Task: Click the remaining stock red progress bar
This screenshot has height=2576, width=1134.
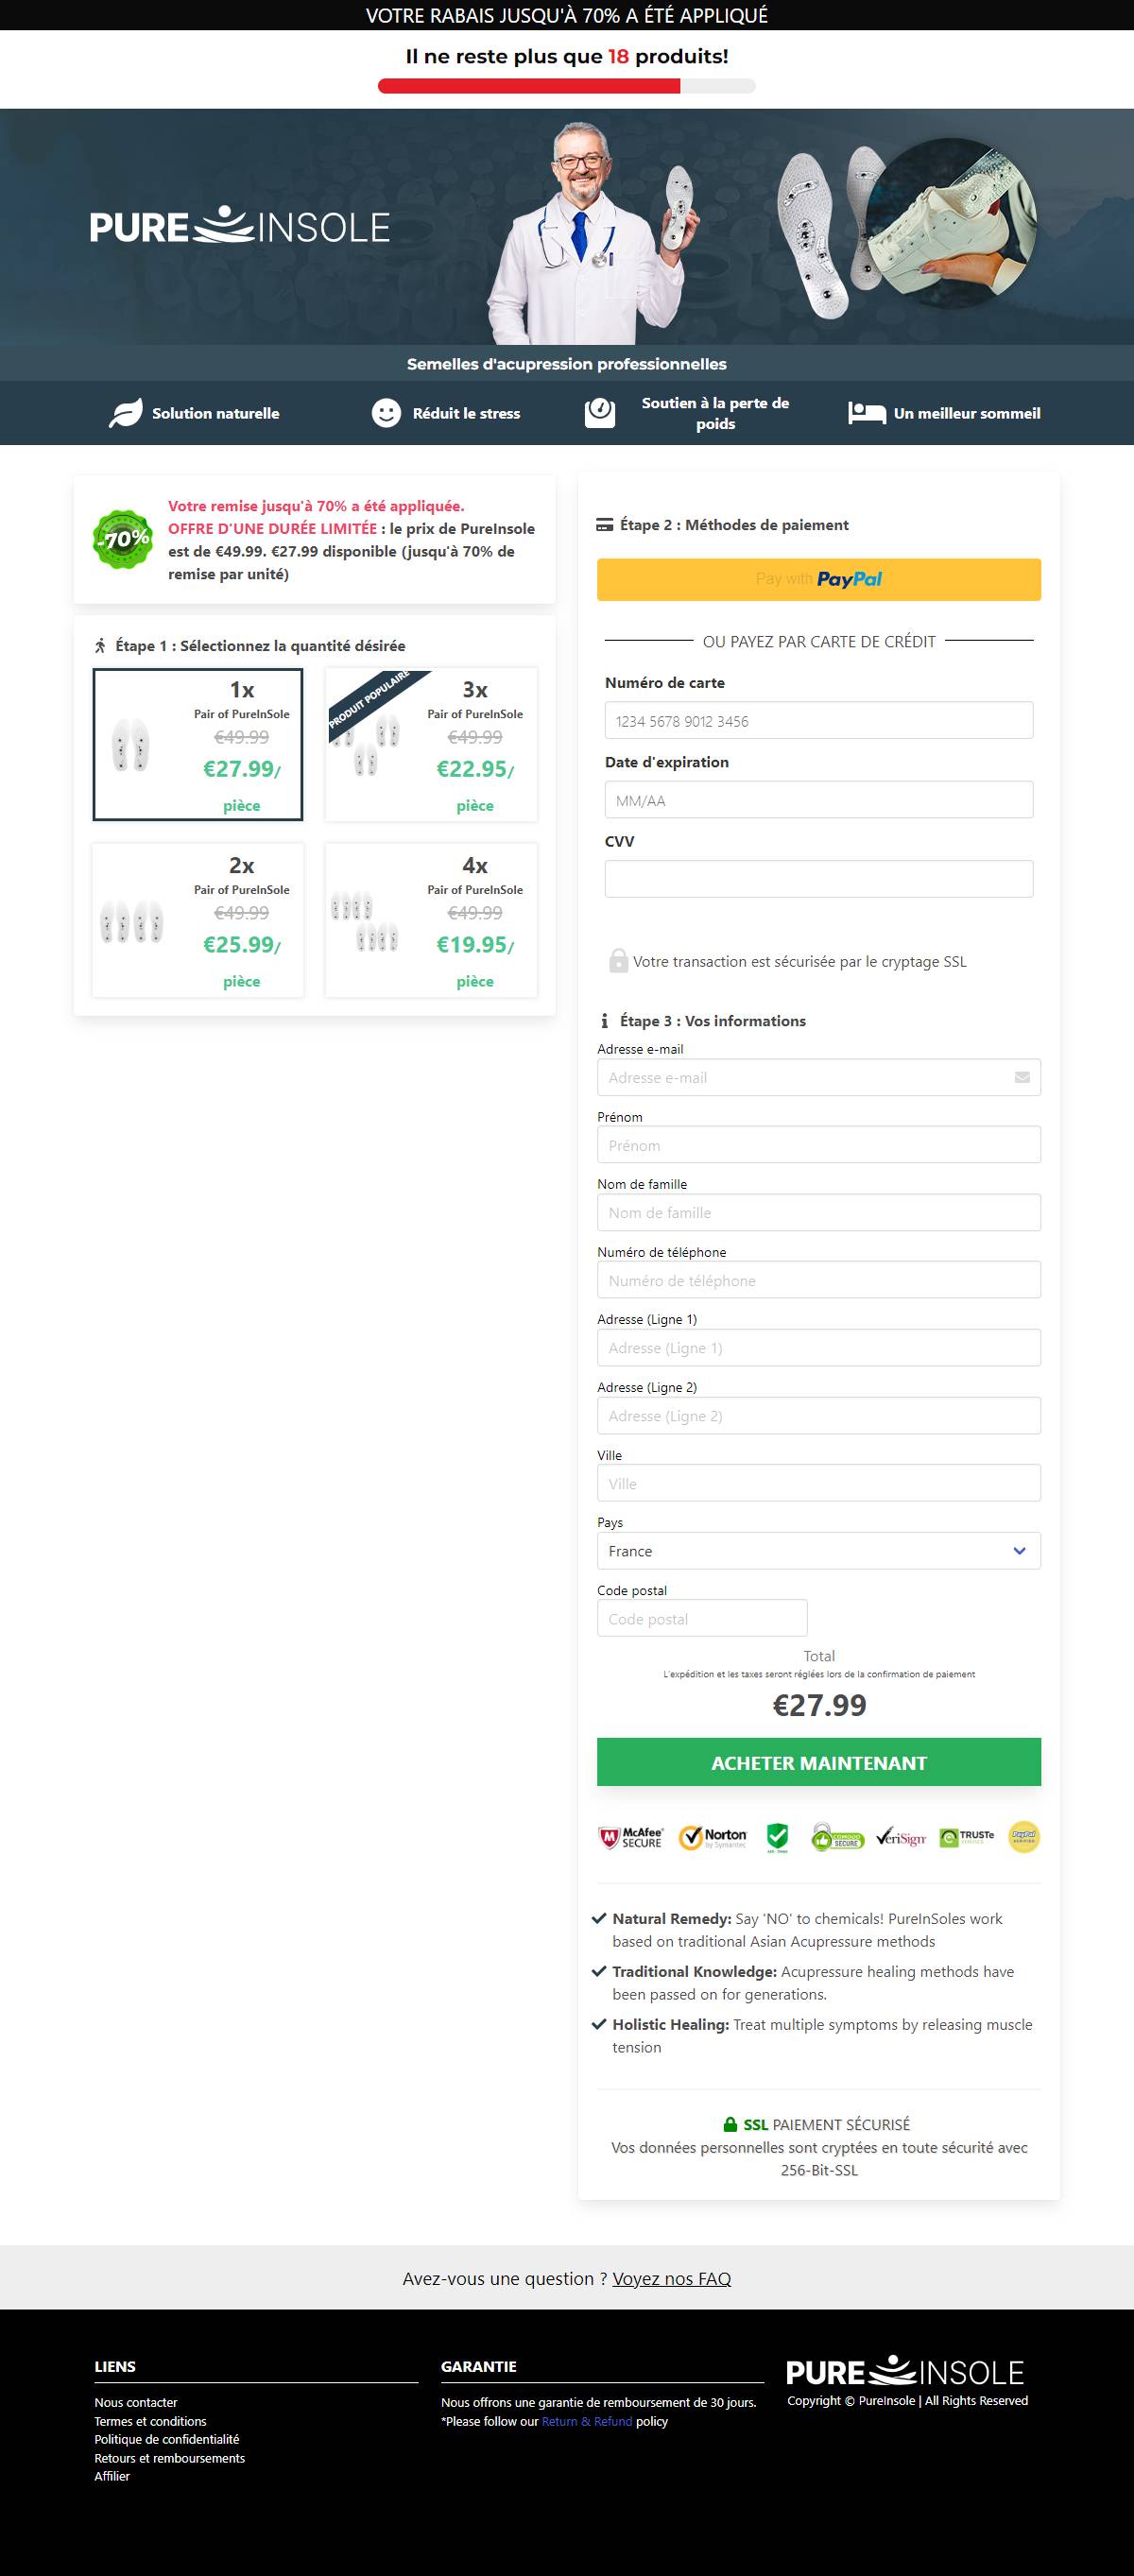Action: [529, 87]
